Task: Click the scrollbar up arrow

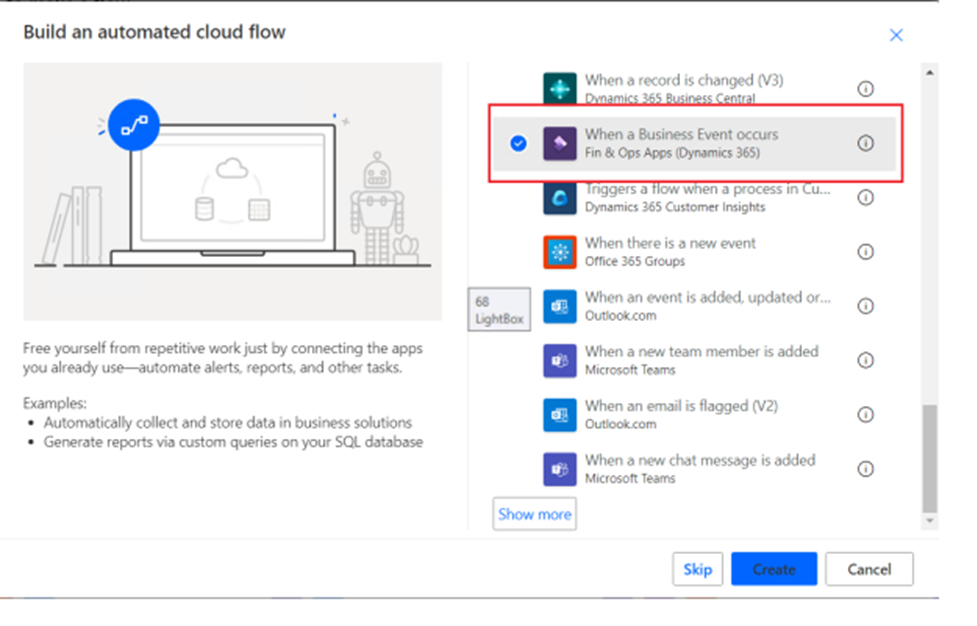Action: click(x=930, y=73)
